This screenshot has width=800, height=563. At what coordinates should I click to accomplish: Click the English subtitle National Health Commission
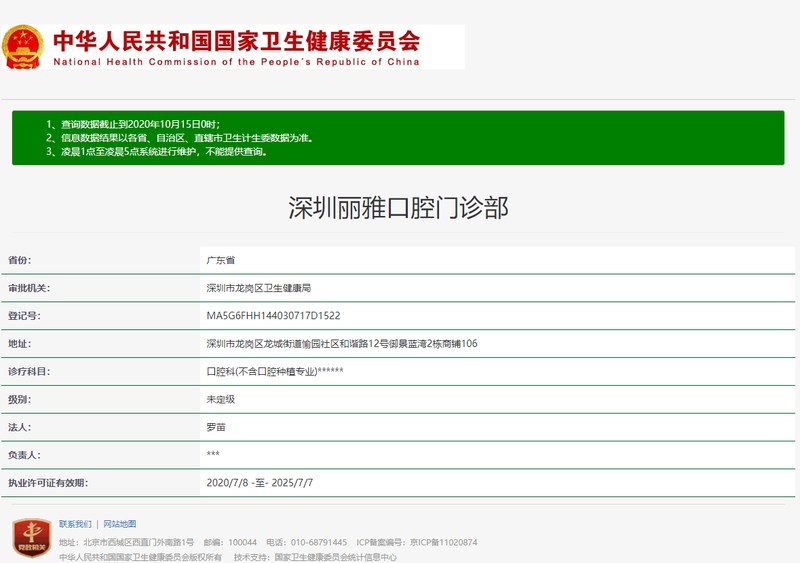click(236, 62)
